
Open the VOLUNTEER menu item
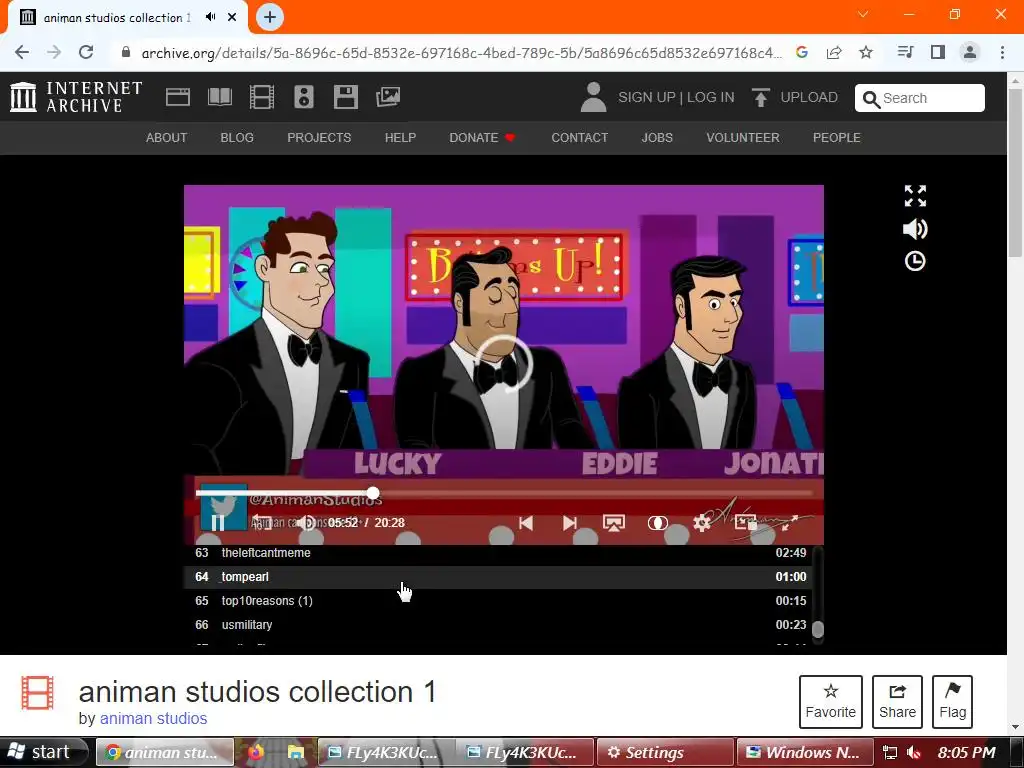pyautogui.click(x=743, y=138)
